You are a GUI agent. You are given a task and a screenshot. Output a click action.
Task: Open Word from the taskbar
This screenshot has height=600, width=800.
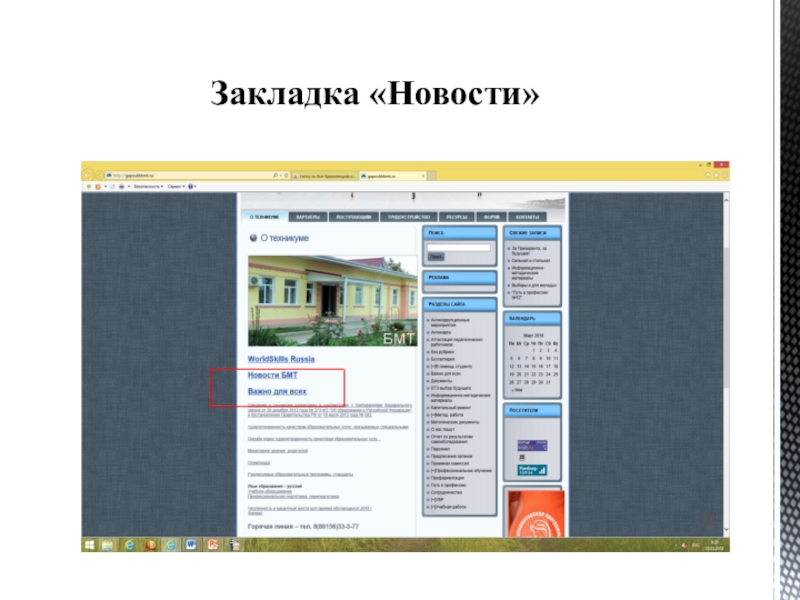(x=191, y=545)
